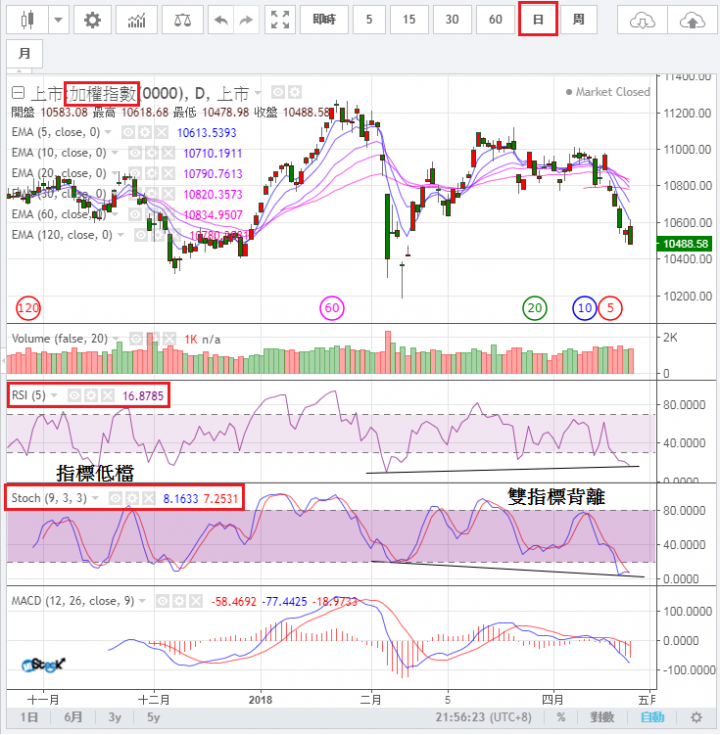
Task: Toggle EMA (20) visibility eye
Action: click(x=135, y=174)
